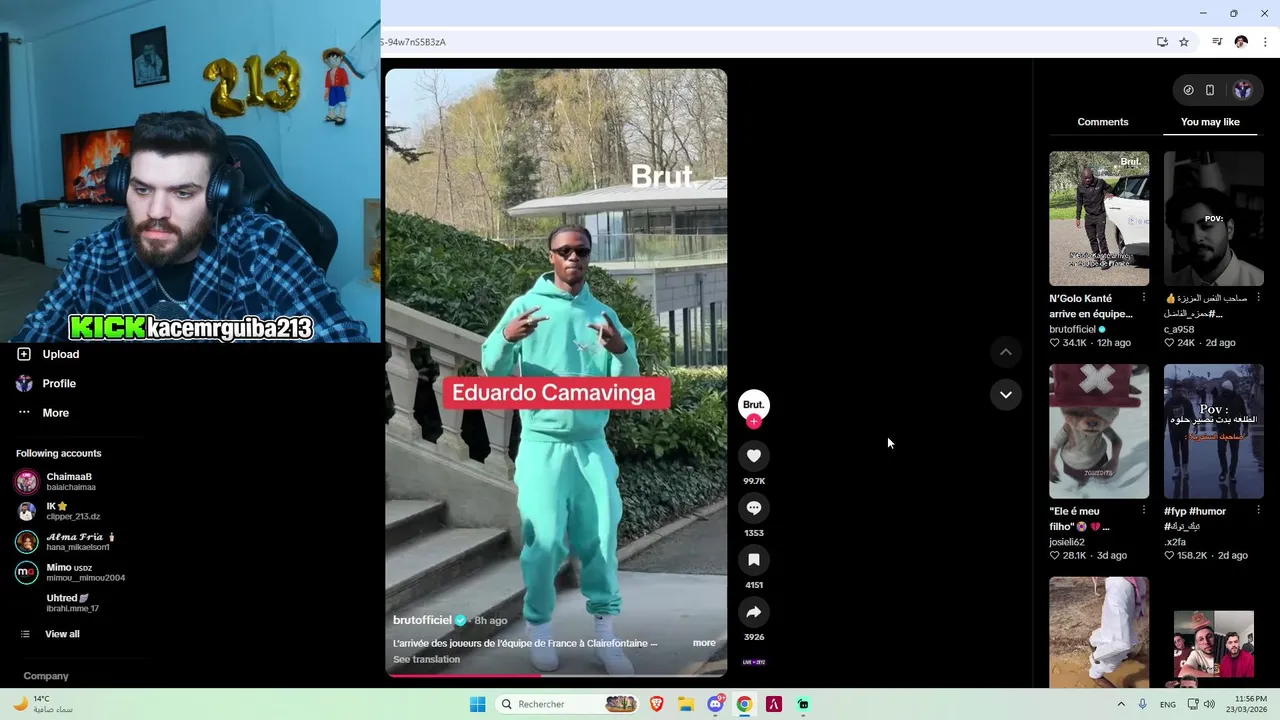Image resolution: width=1280 pixels, height=720 pixels.
Task: Click the Rechercher taskbar search box
Action: pyautogui.click(x=568, y=704)
